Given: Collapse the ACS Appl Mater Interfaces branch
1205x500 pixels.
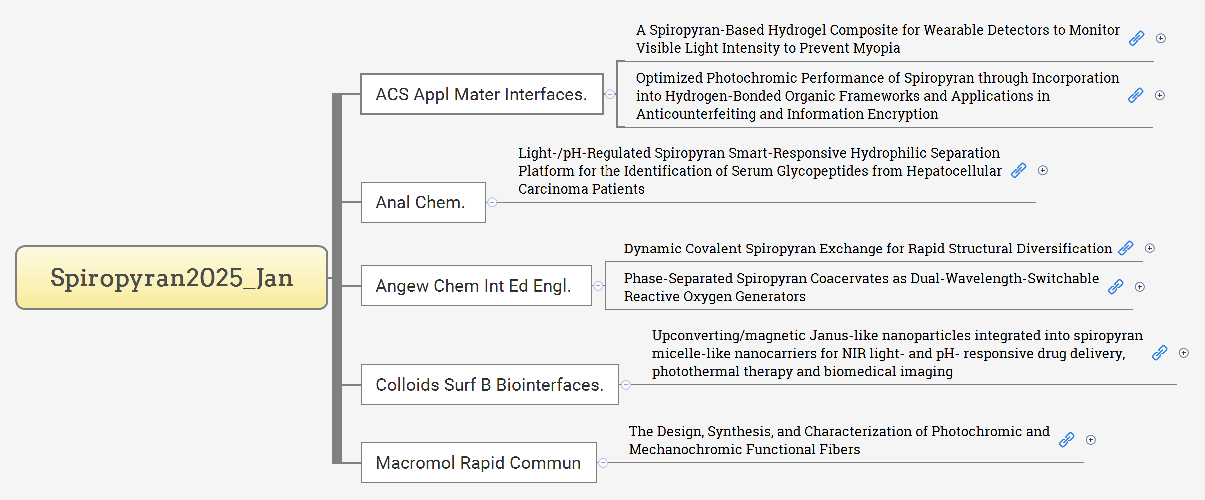Looking at the screenshot, I should point(610,95).
